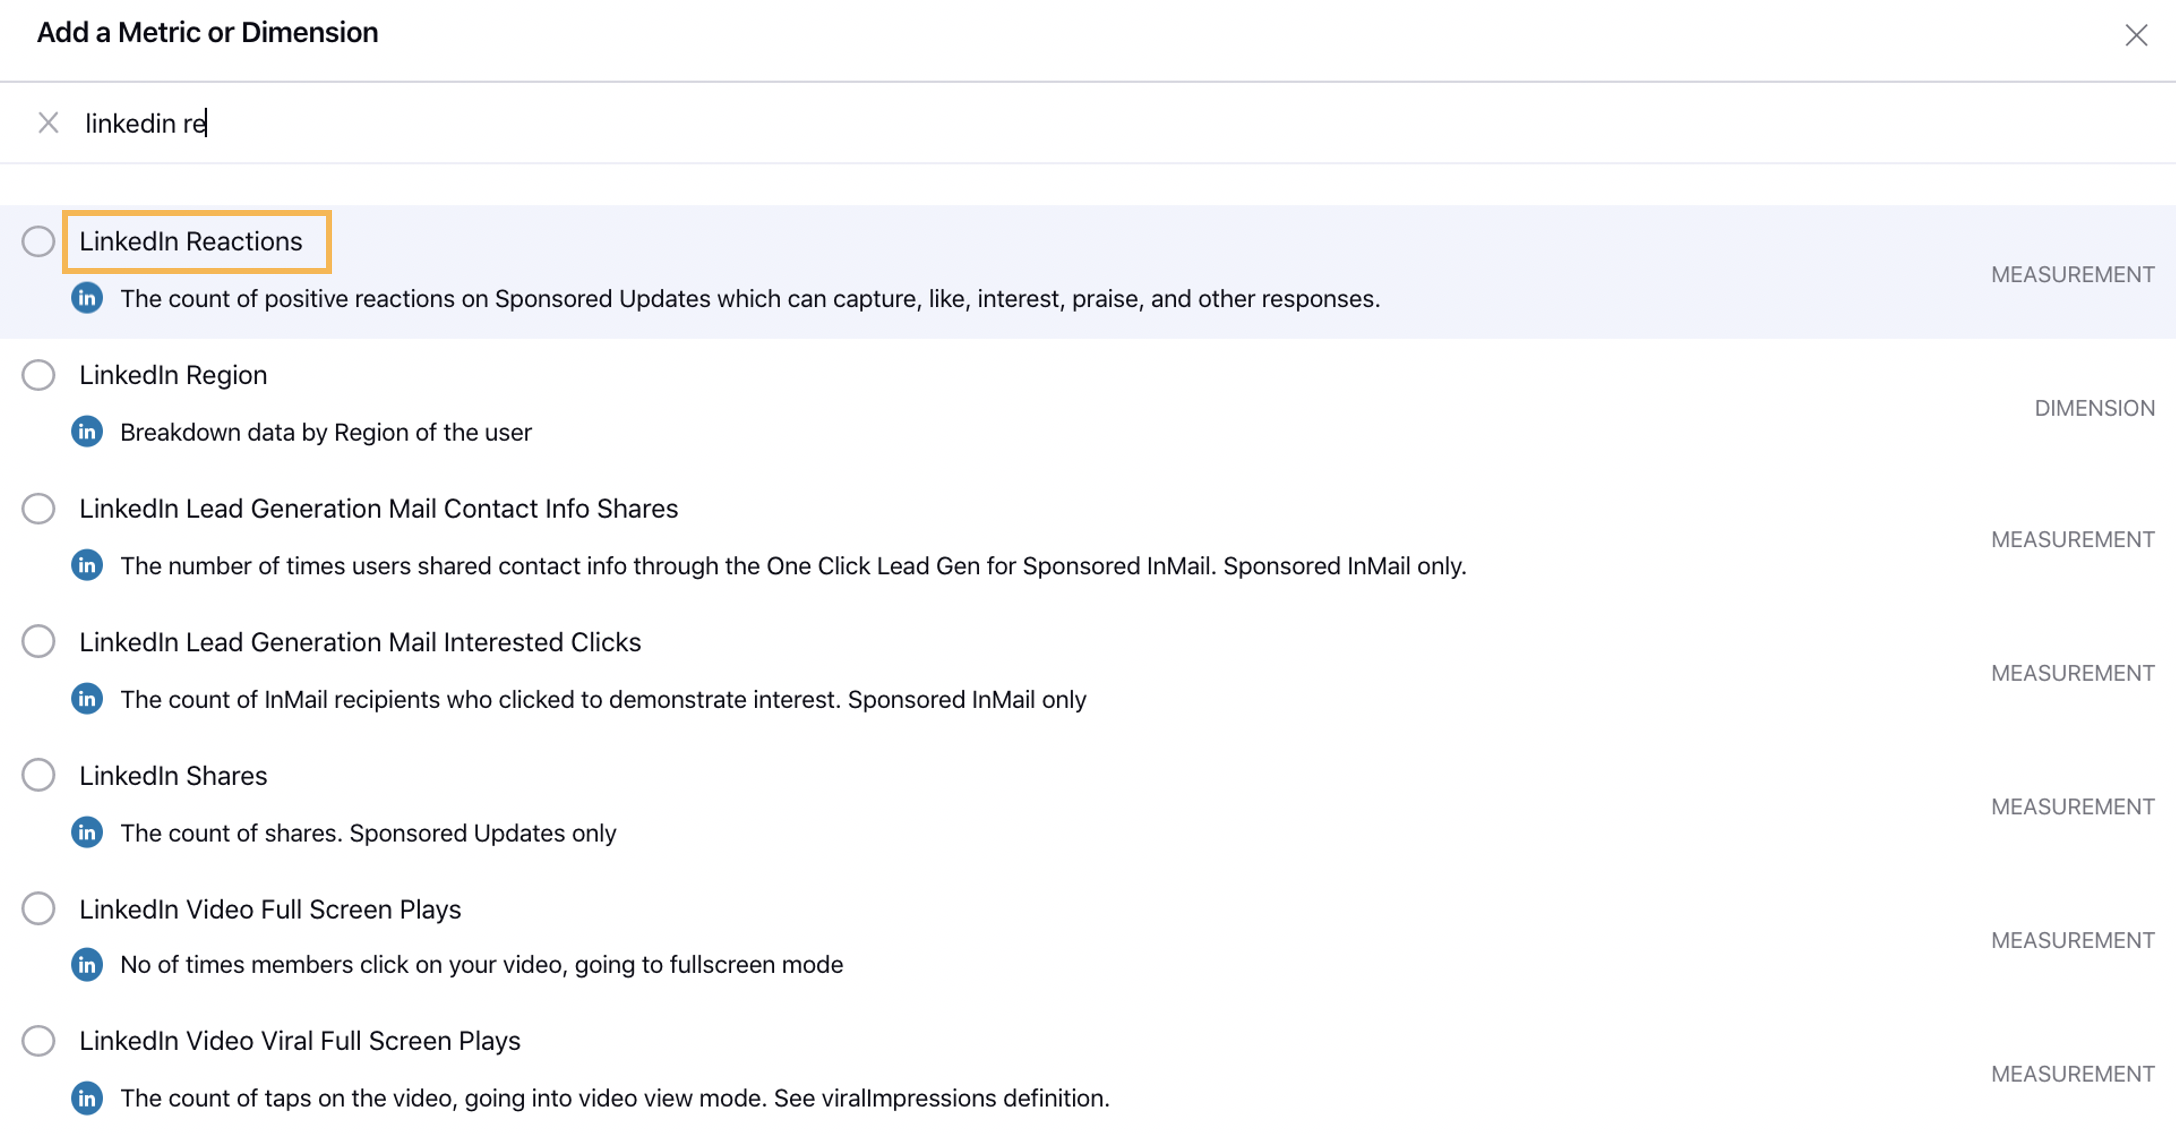Click the DIMENSION label for LinkedIn Region
Screen dimensions: 2176x1134
point(2095,408)
